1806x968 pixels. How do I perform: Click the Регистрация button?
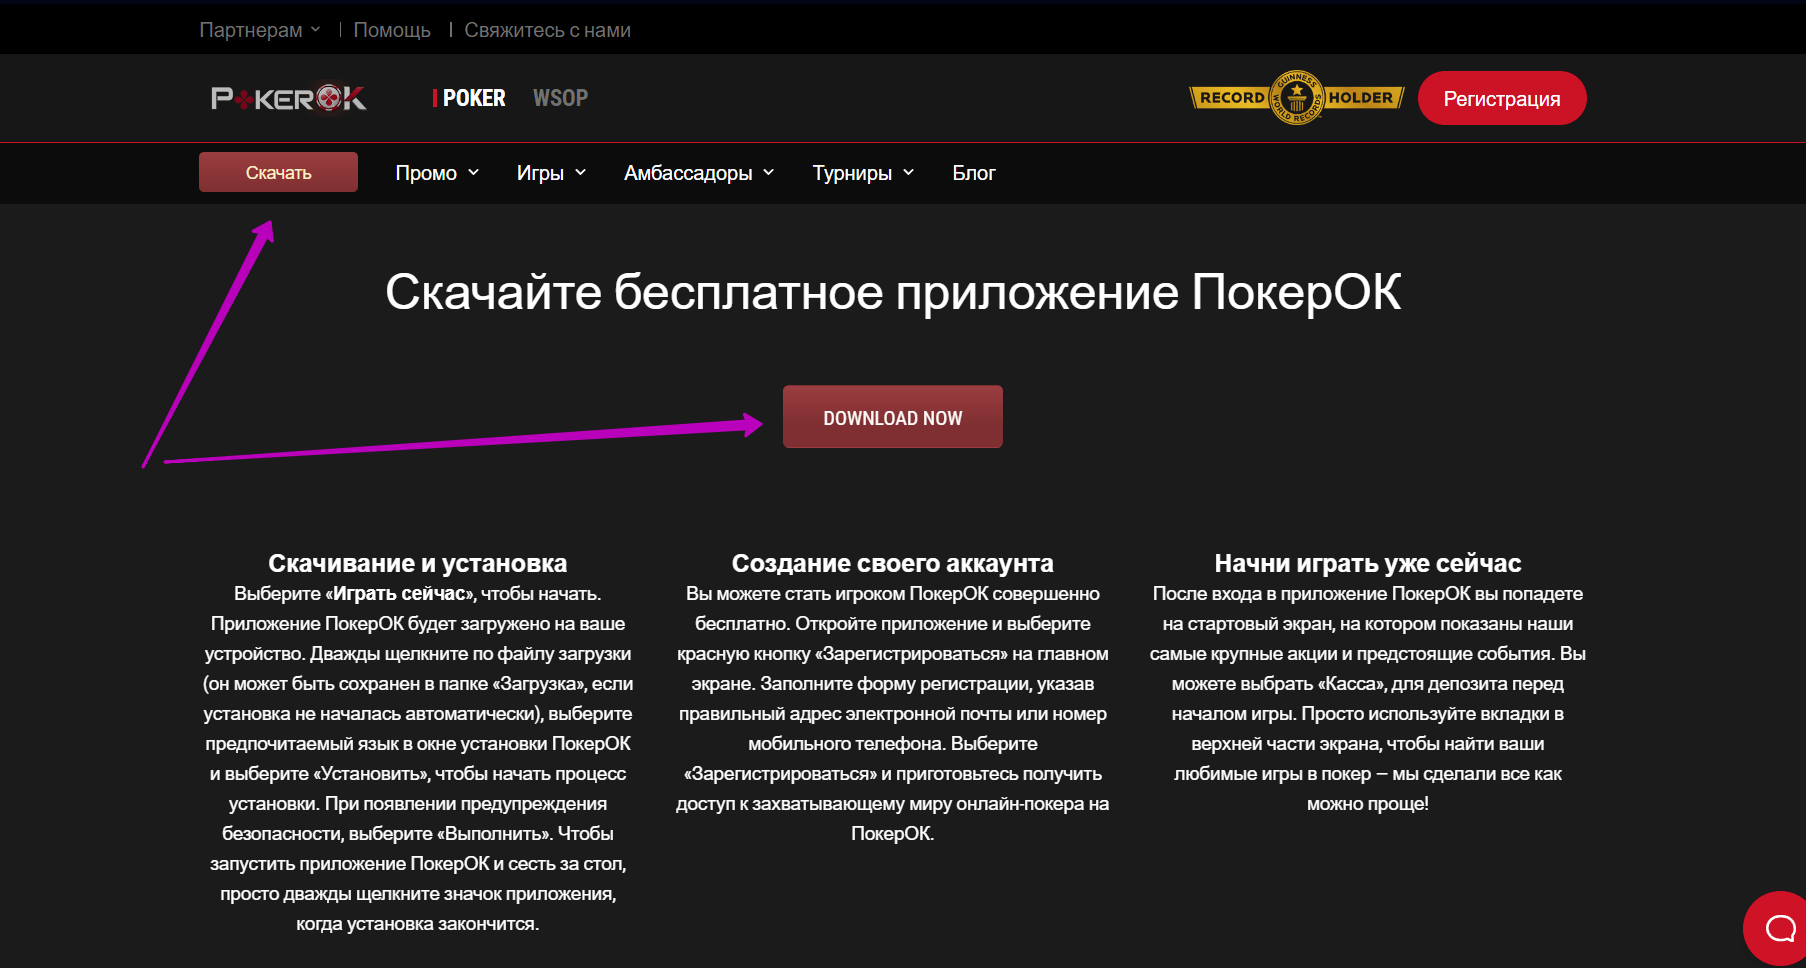click(x=1502, y=98)
